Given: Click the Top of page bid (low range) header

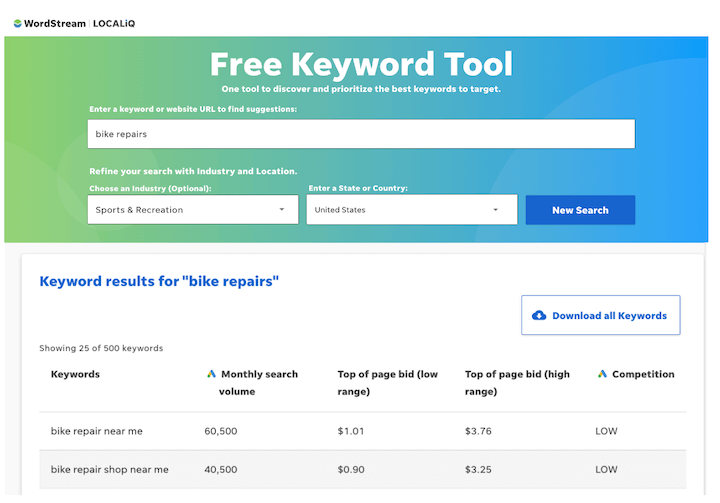Looking at the screenshot, I should tap(388, 383).
